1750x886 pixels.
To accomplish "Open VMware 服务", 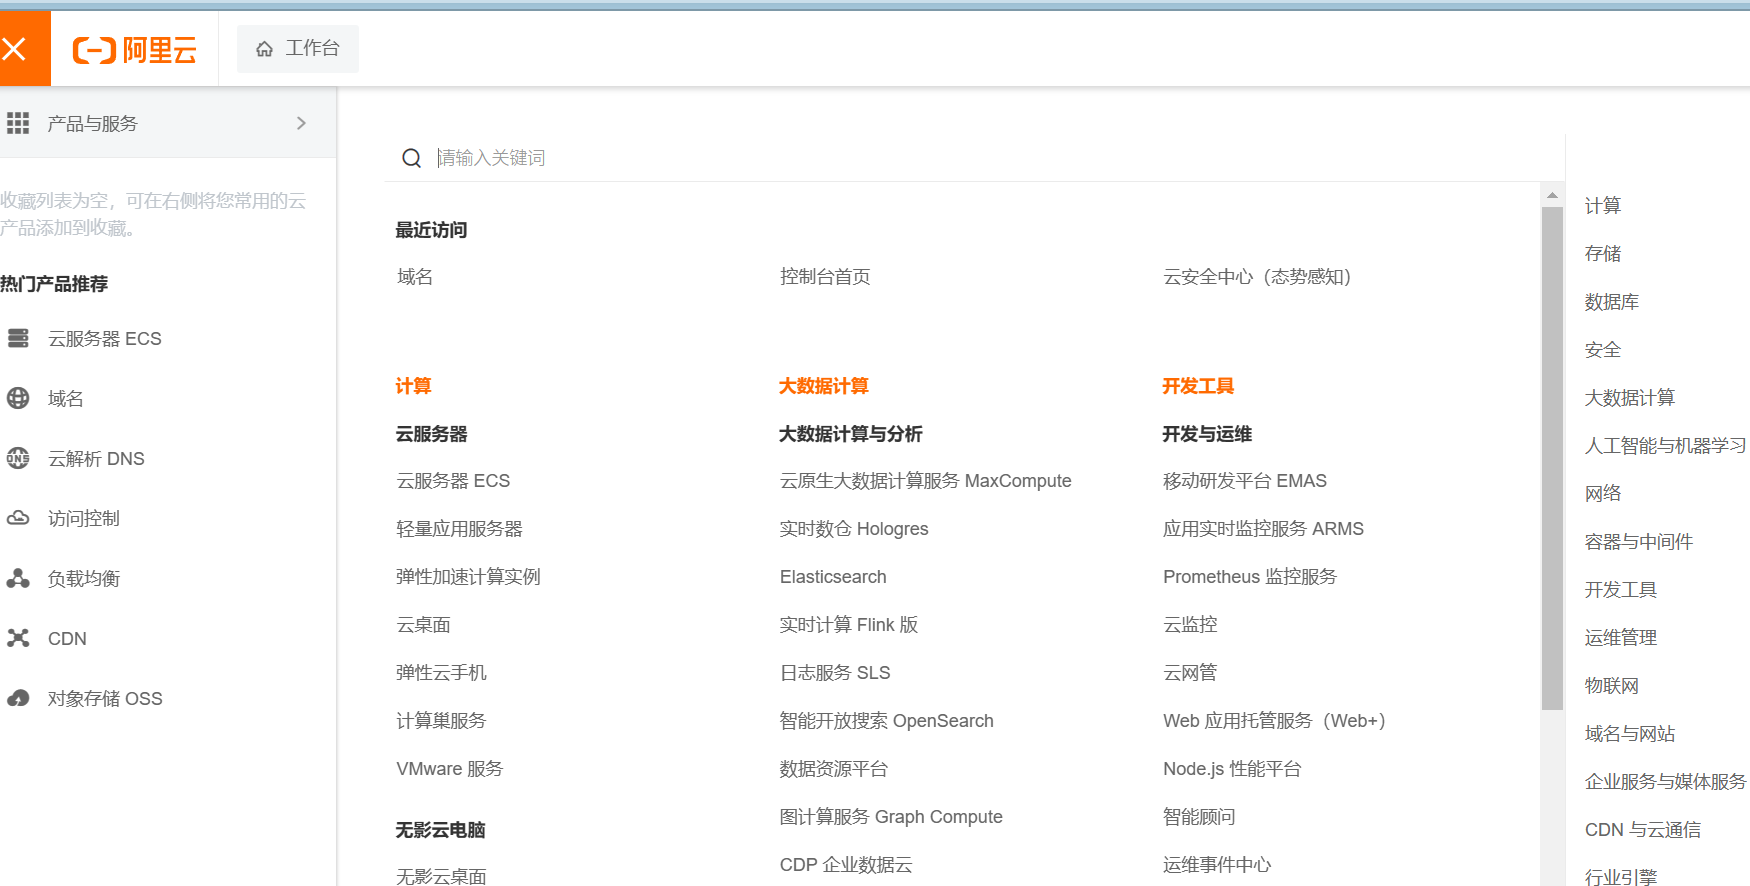I will point(450,769).
